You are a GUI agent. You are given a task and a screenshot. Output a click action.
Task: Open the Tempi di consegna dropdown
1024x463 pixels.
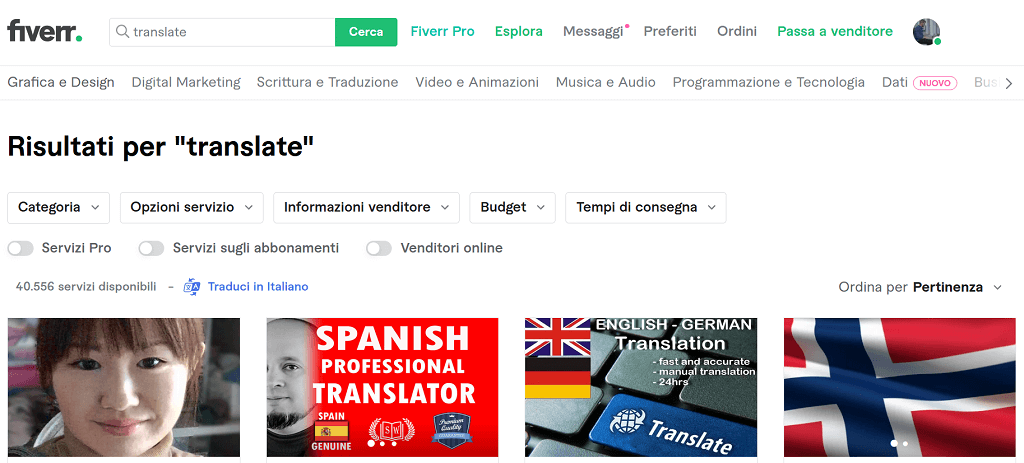tap(646, 208)
